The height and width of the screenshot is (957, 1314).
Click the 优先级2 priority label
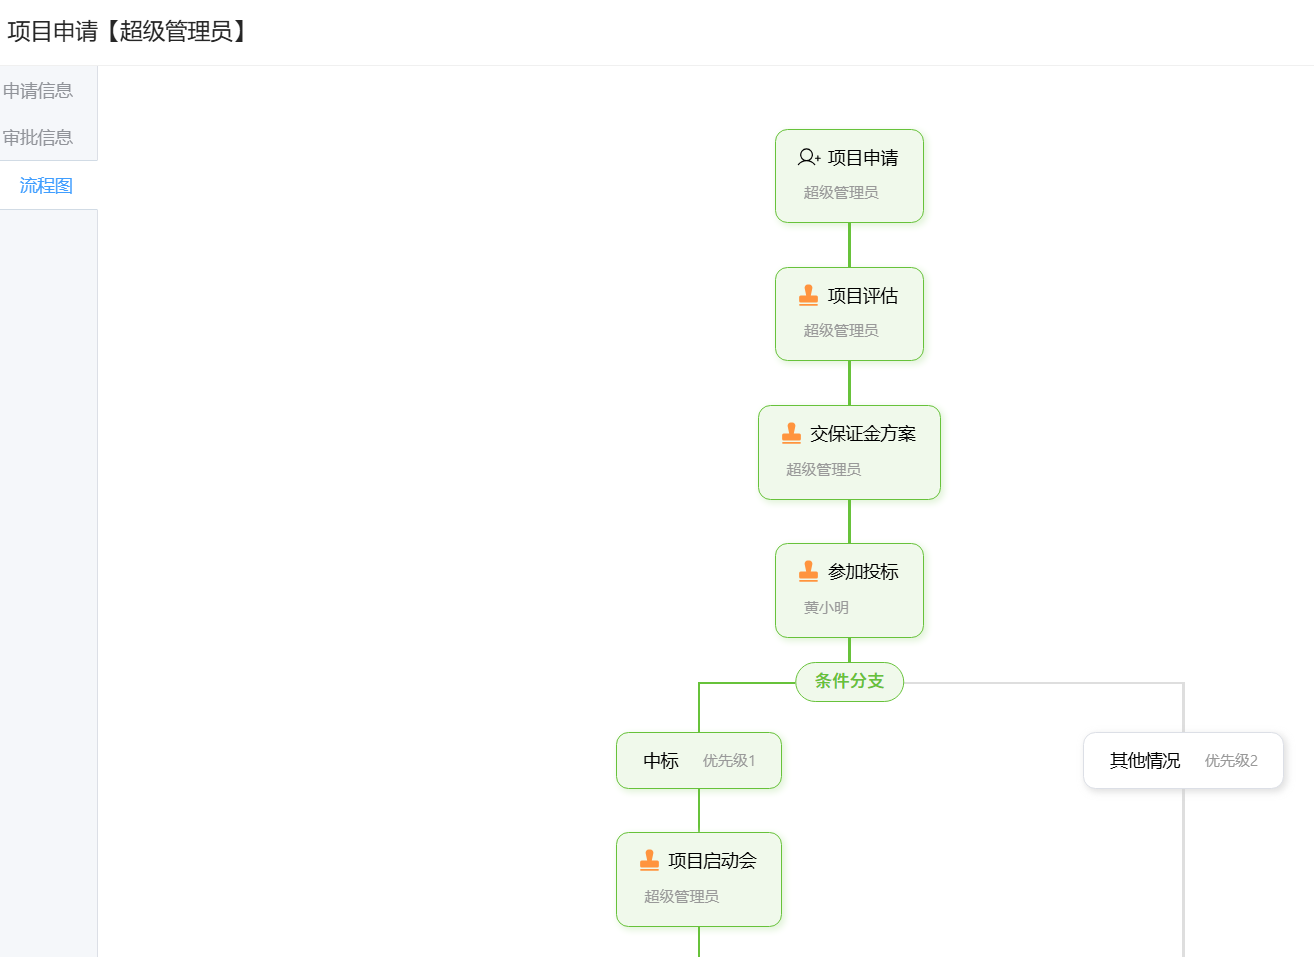pyautogui.click(x=1231, y=761)
